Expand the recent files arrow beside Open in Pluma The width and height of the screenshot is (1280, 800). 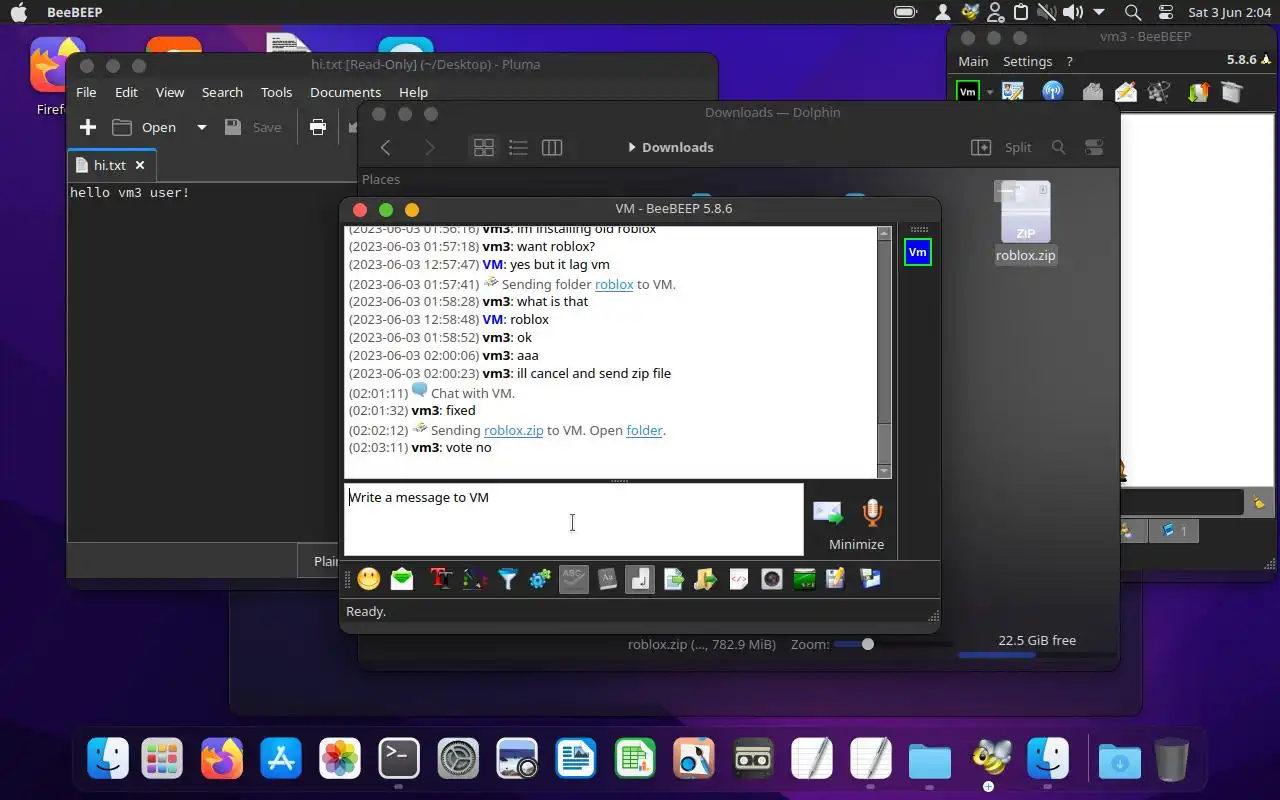[x=201, y=127]
